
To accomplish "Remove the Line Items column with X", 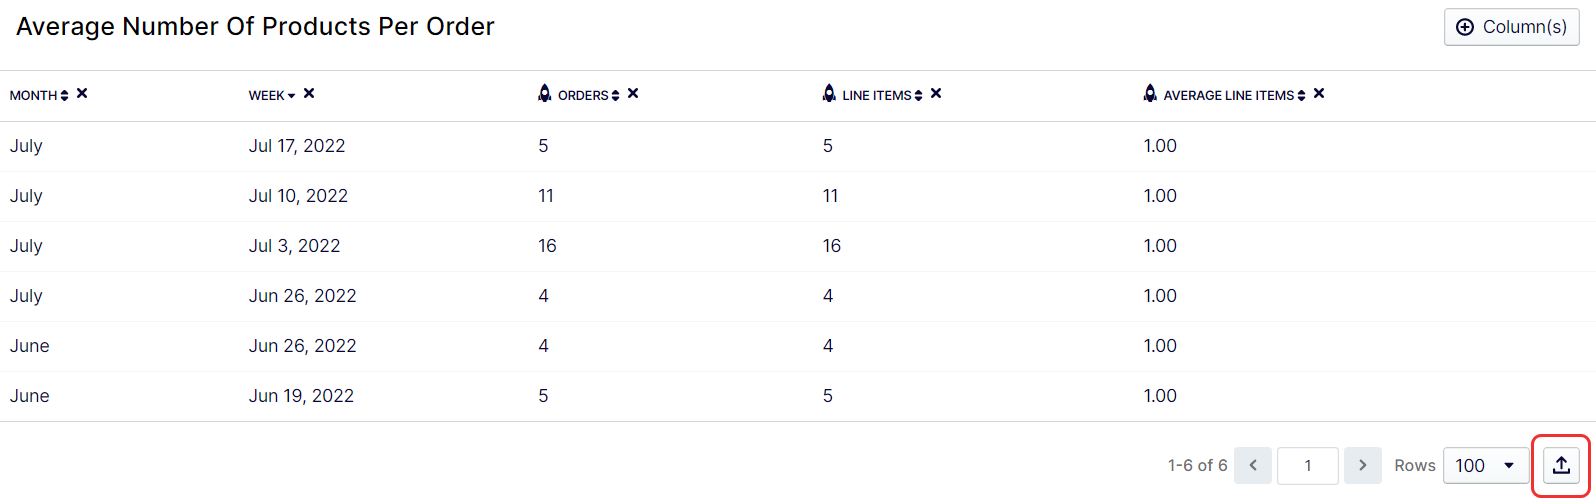I will (x=936, y=93).
